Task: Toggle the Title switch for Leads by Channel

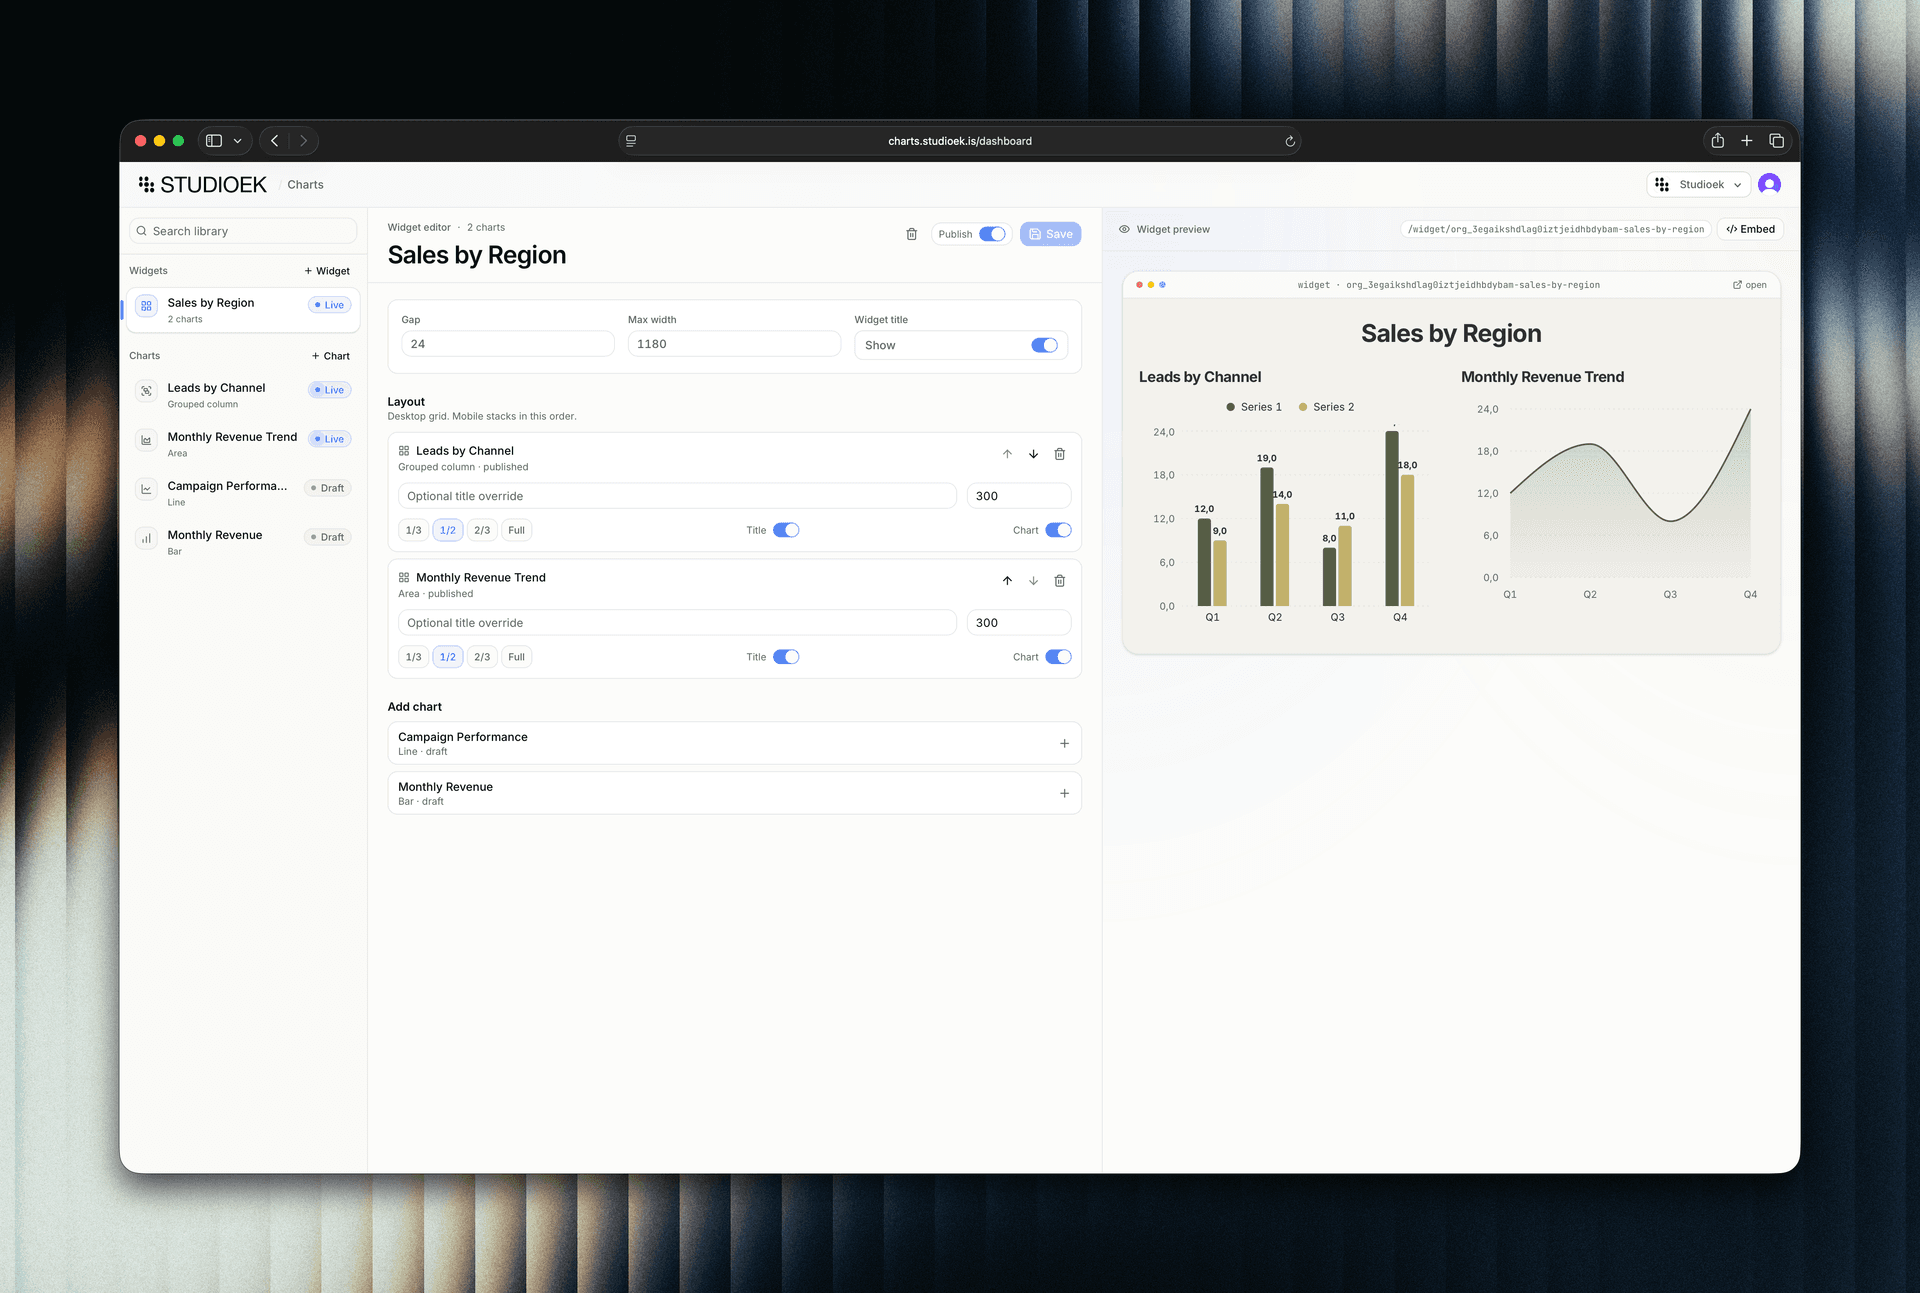Action: click(786, 530)
